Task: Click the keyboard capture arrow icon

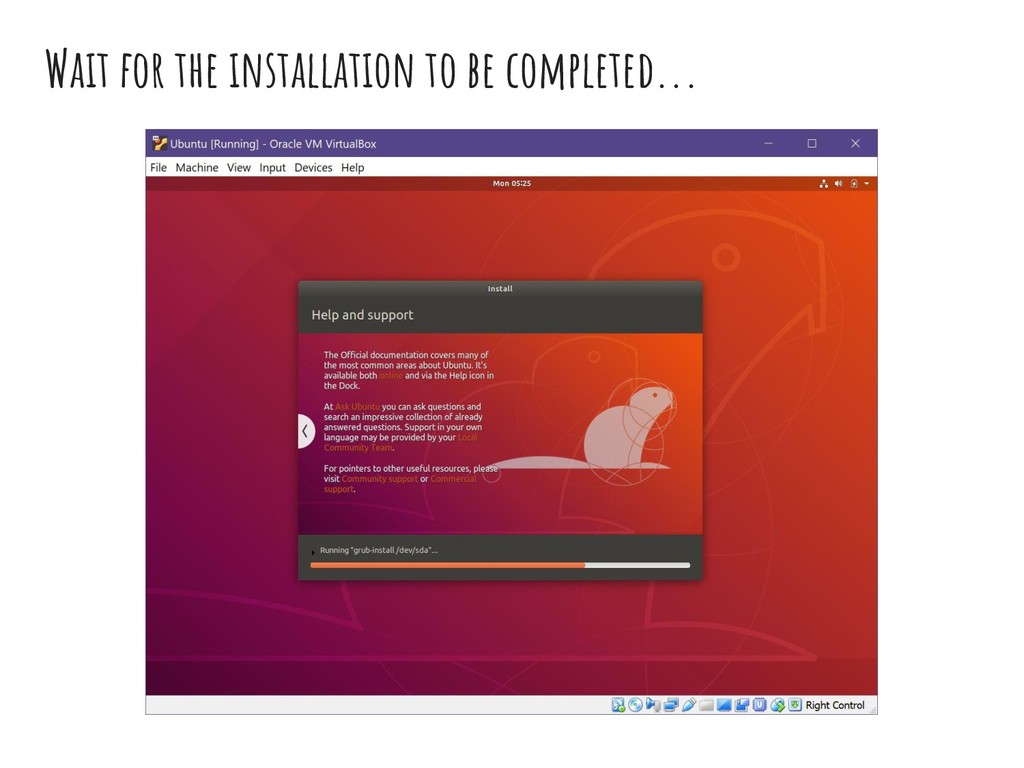Action: 795,705
